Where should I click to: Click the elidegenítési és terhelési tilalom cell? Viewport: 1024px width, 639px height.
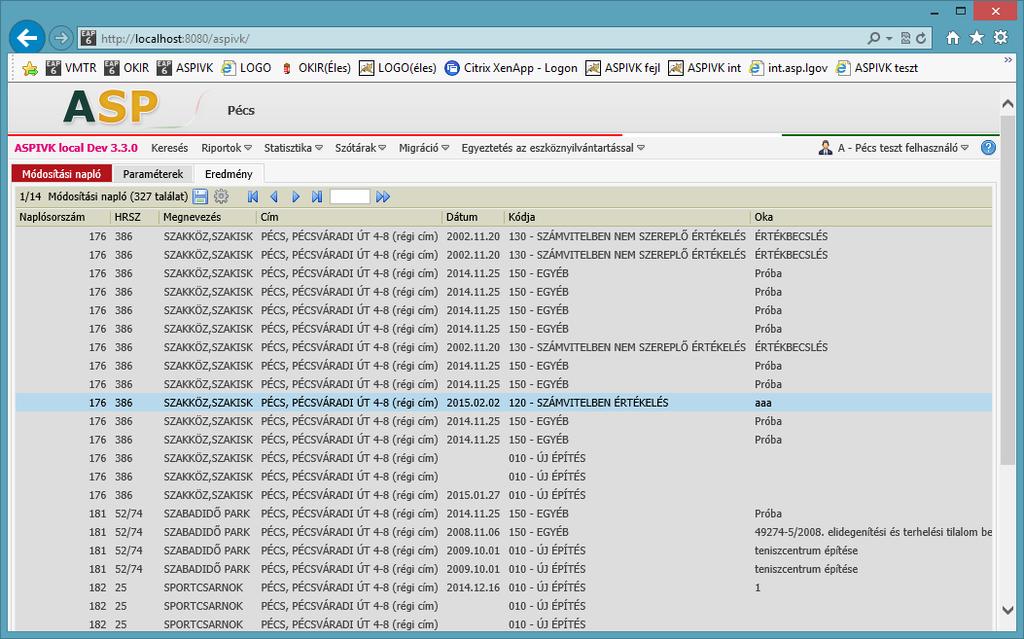pyautogui.click(x=872, y=532)
